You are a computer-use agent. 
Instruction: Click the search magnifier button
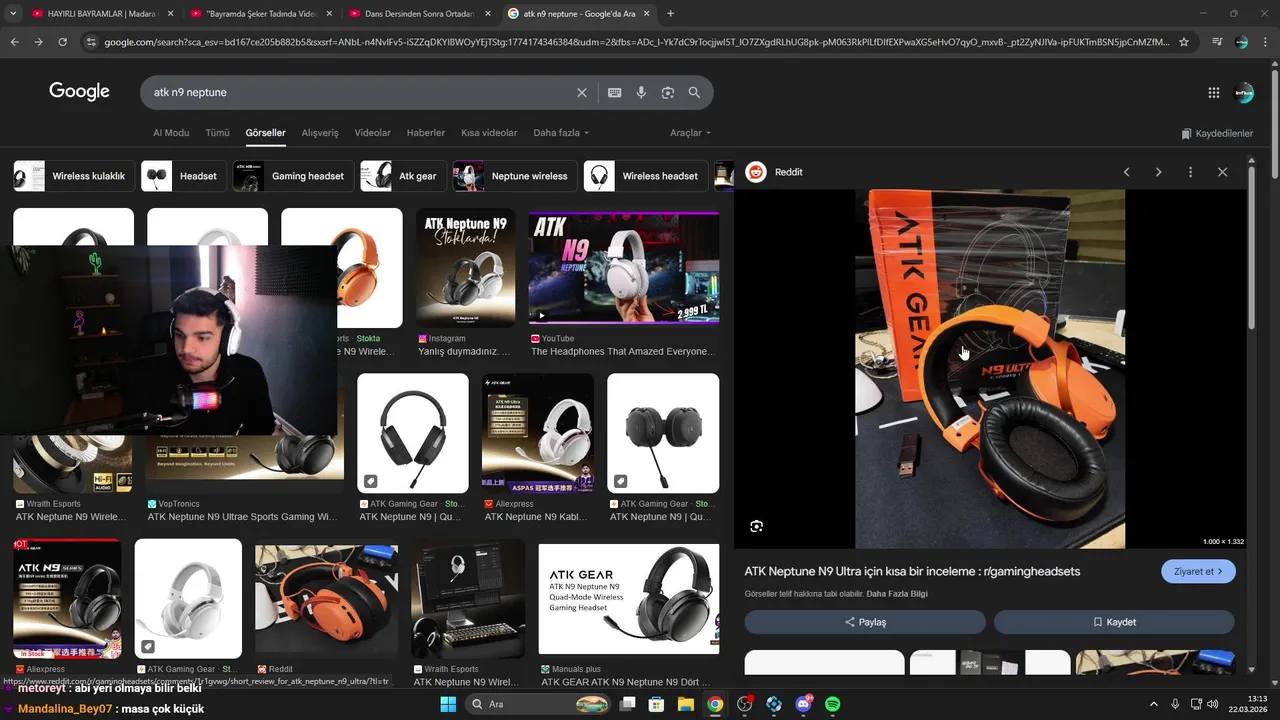tap(694, 92)
